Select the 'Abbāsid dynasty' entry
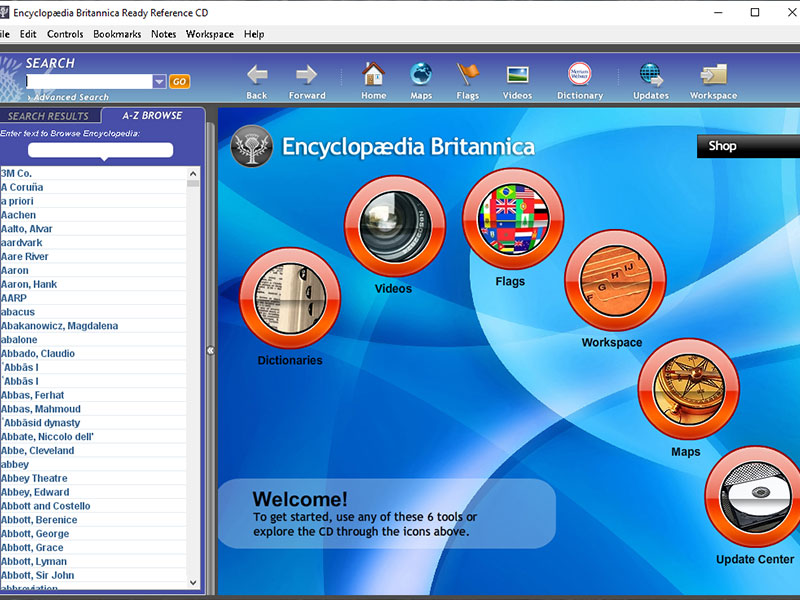 pos(93,422)
